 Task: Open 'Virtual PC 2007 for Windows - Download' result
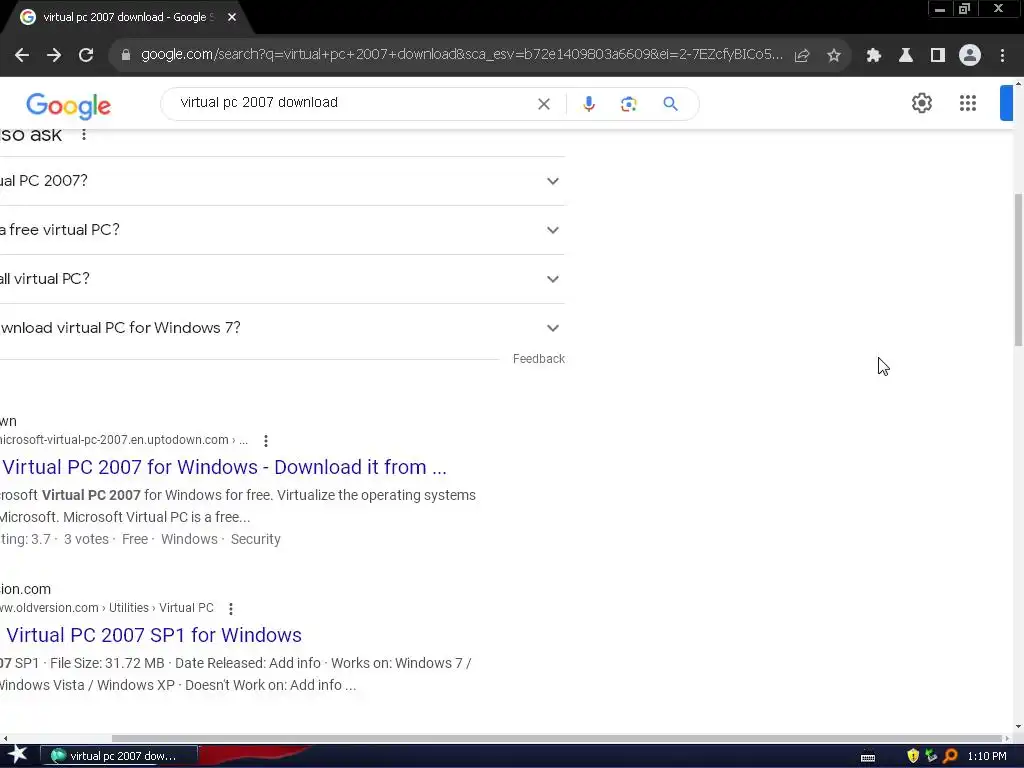point(223,468)
